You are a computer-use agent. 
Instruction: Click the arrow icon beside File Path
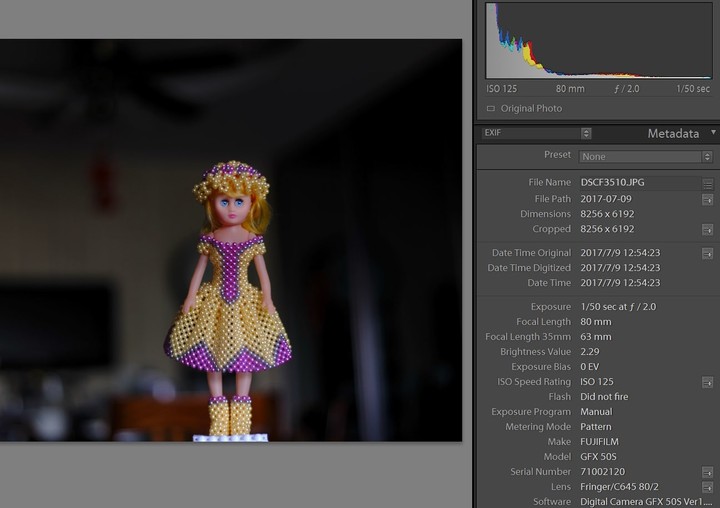pos(708,199)
